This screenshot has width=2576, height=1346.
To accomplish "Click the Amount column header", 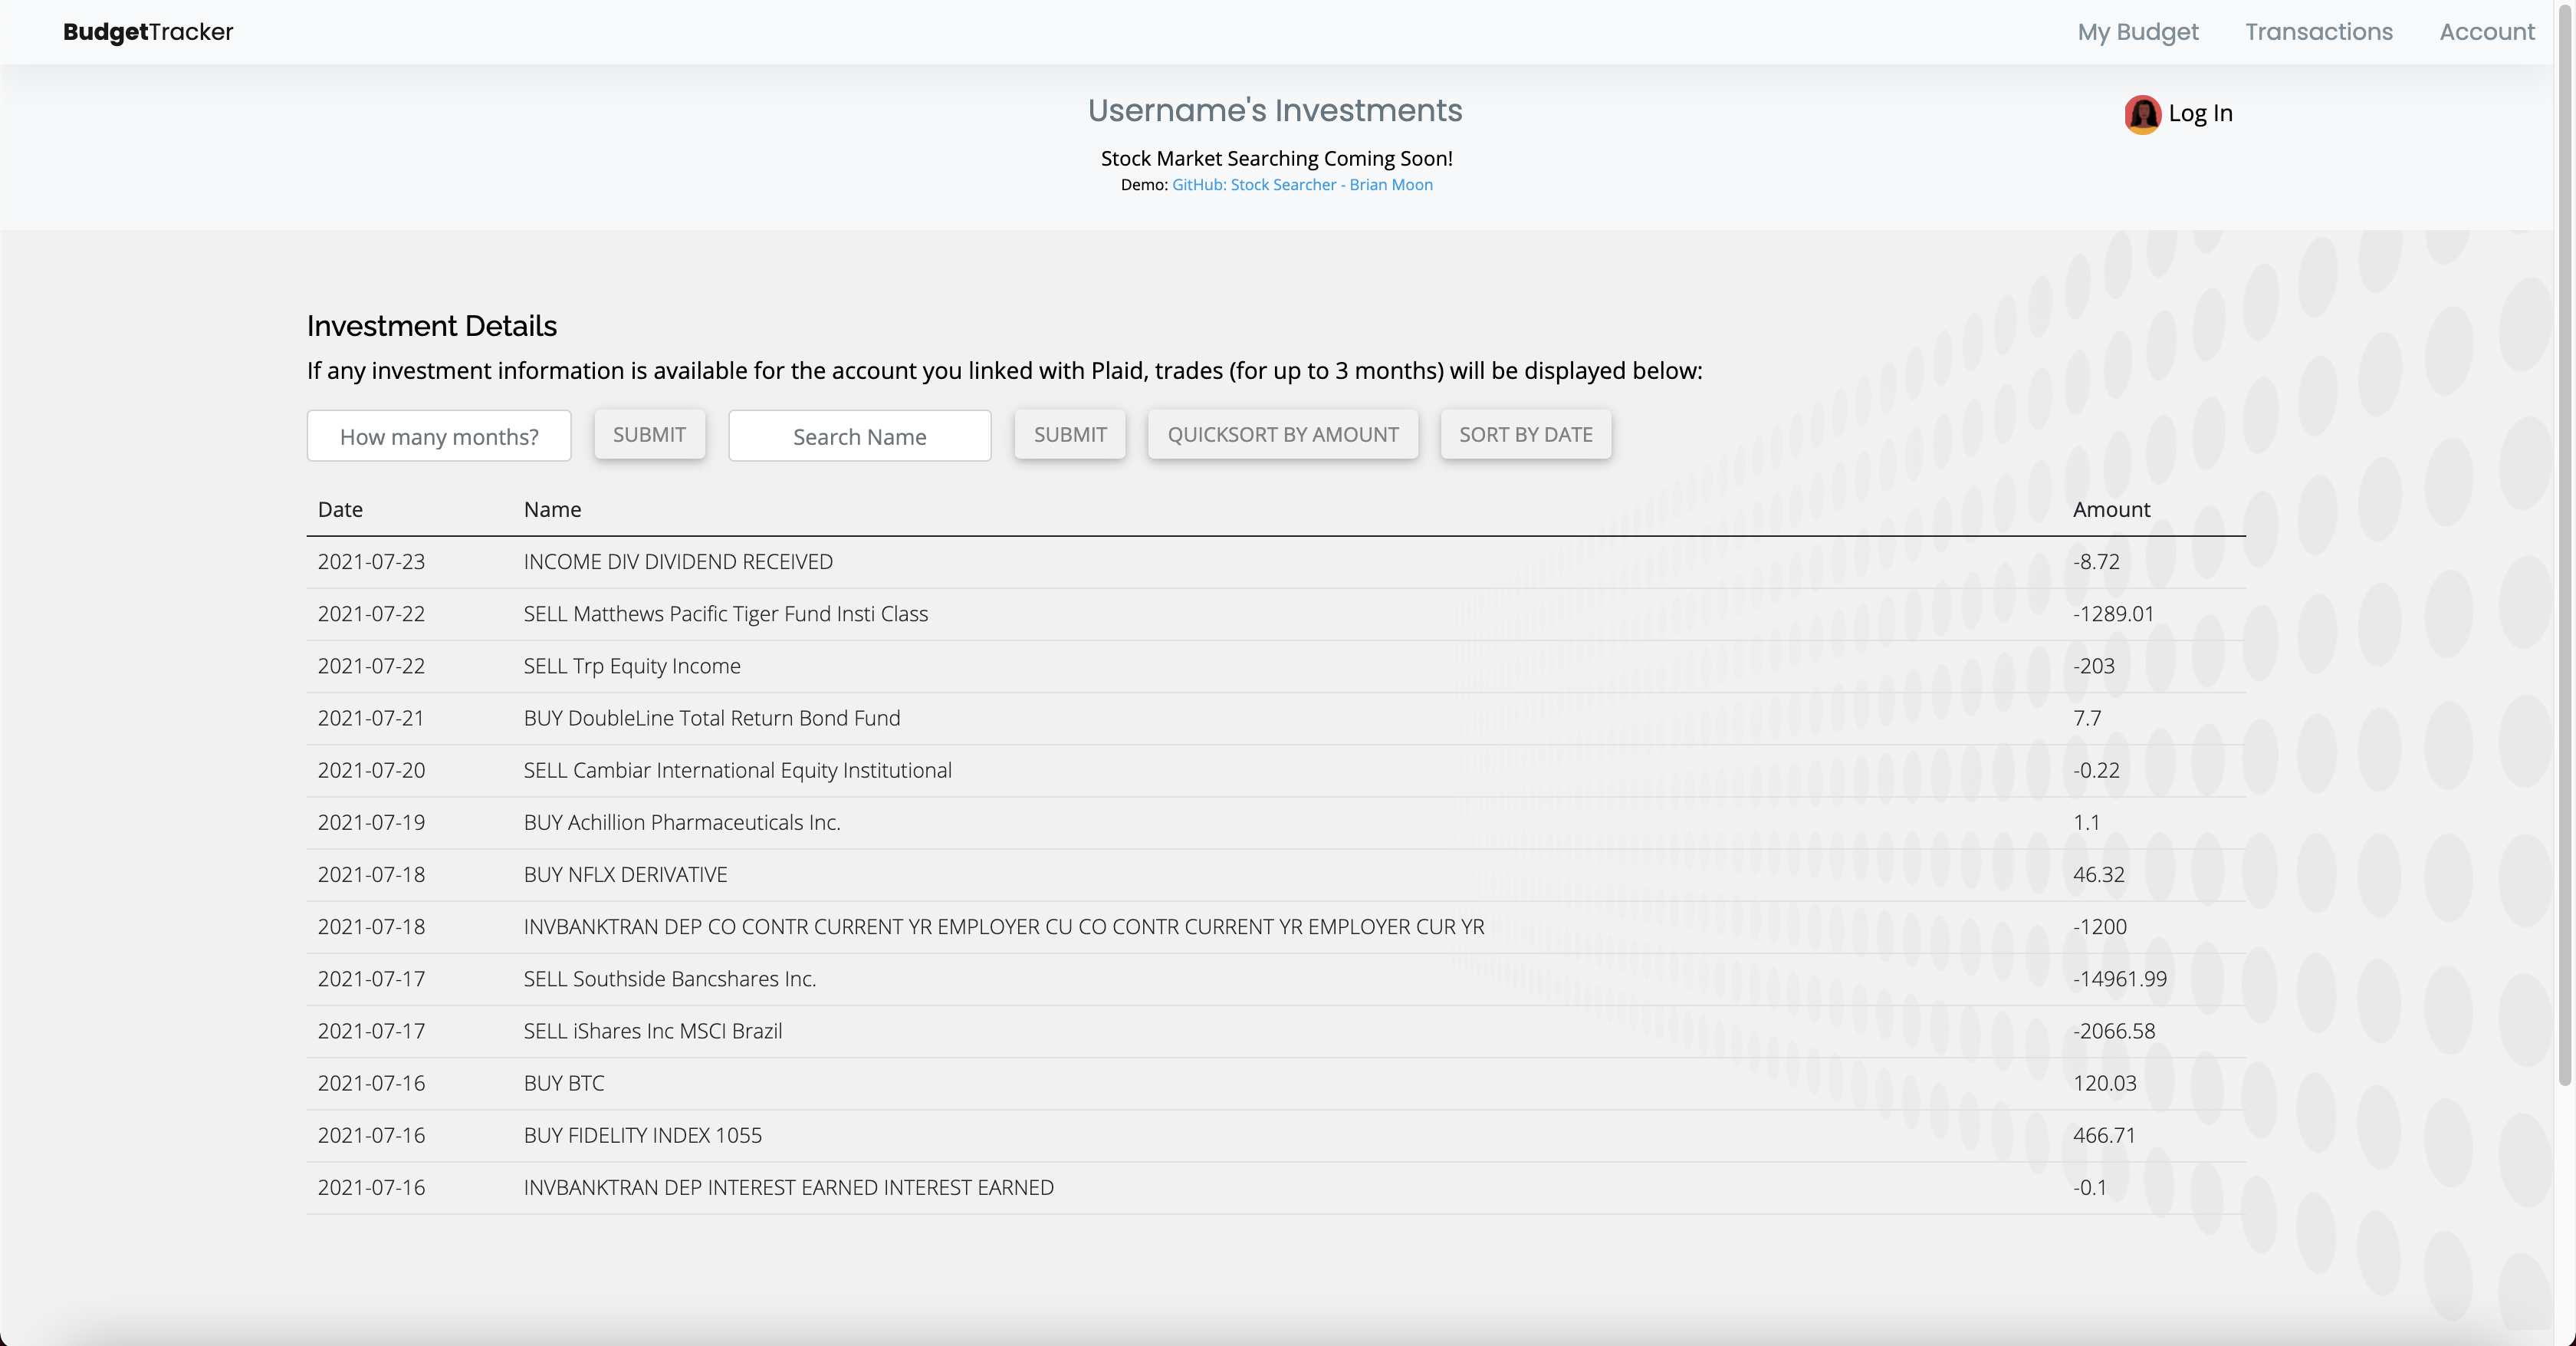I will [x=2111, y=509].
